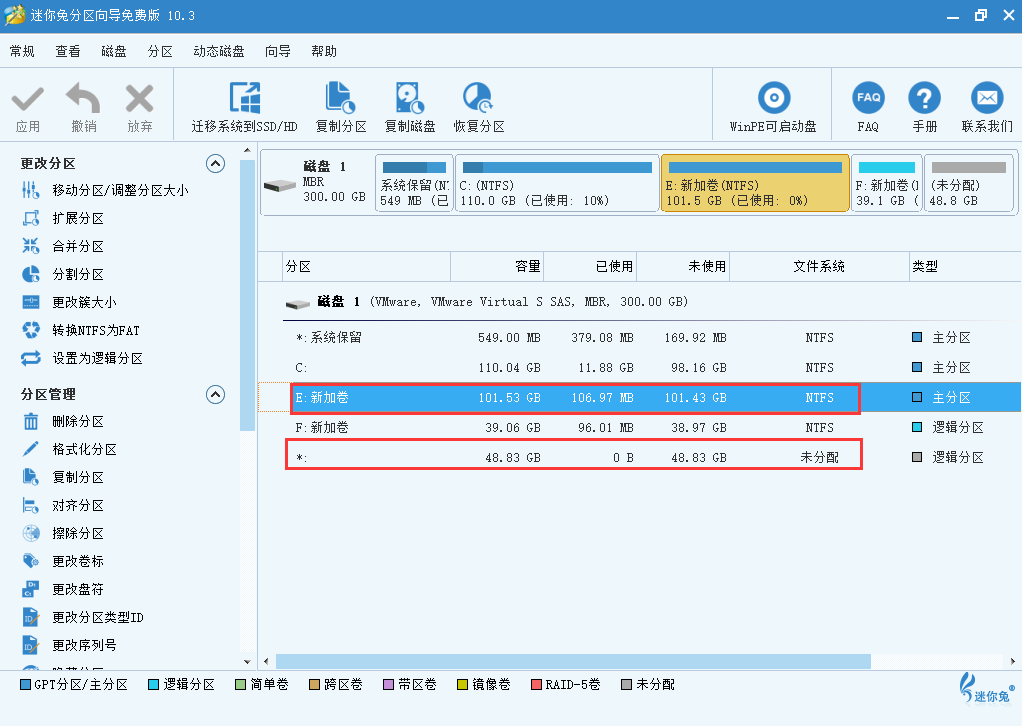Open the 查看 menu

tap(68, 51)
